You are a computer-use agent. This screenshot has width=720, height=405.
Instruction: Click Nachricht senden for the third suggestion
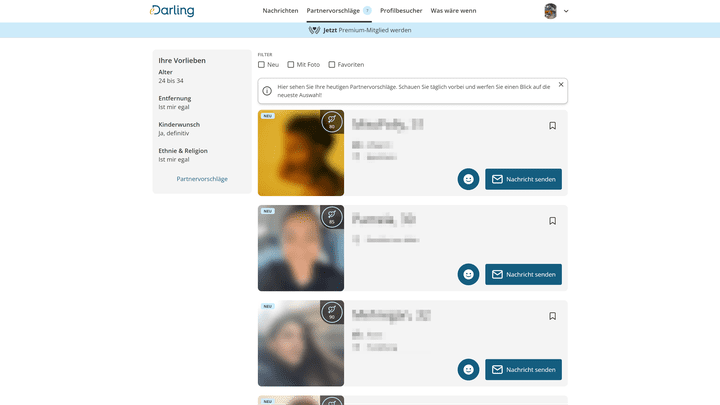pos(523,370)
